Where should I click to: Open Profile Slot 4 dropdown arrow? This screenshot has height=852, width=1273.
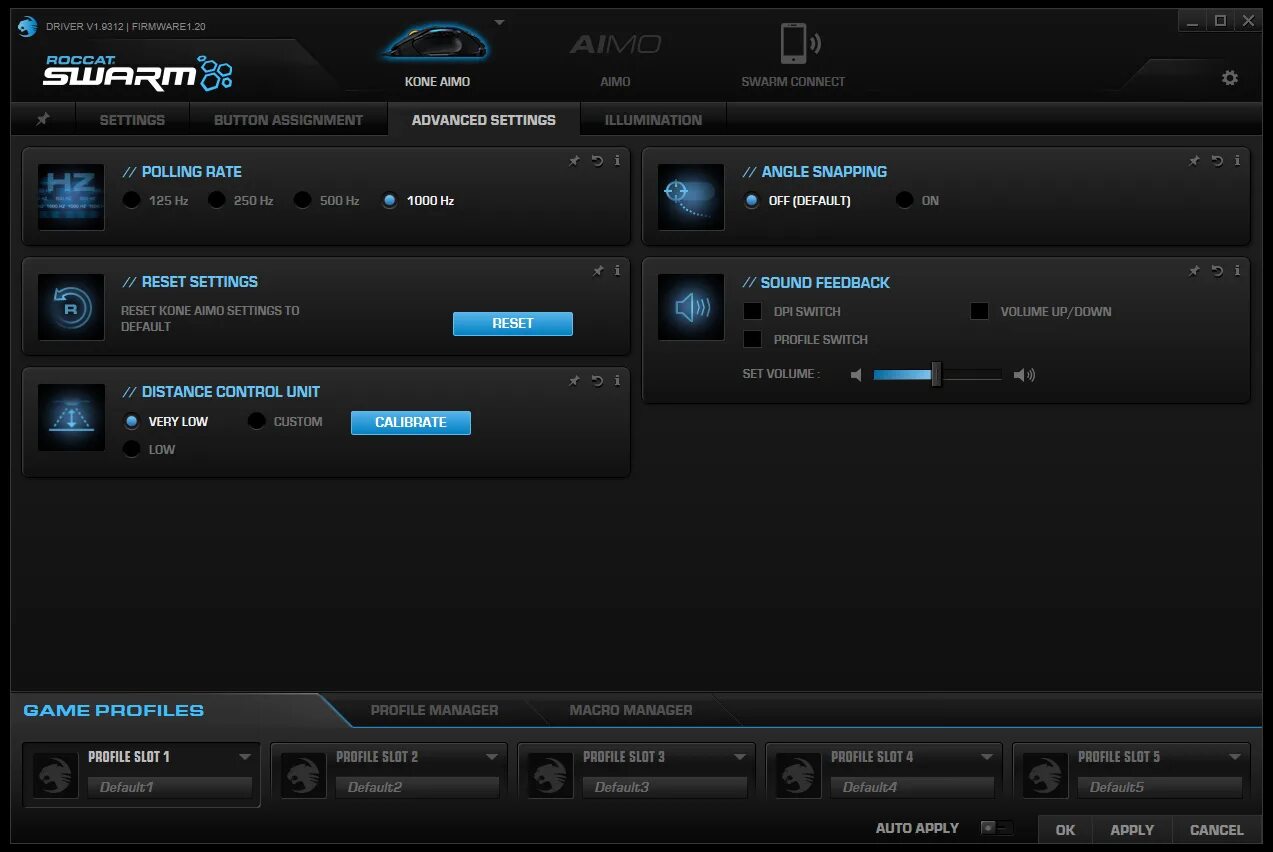click(x=987, y=757)
